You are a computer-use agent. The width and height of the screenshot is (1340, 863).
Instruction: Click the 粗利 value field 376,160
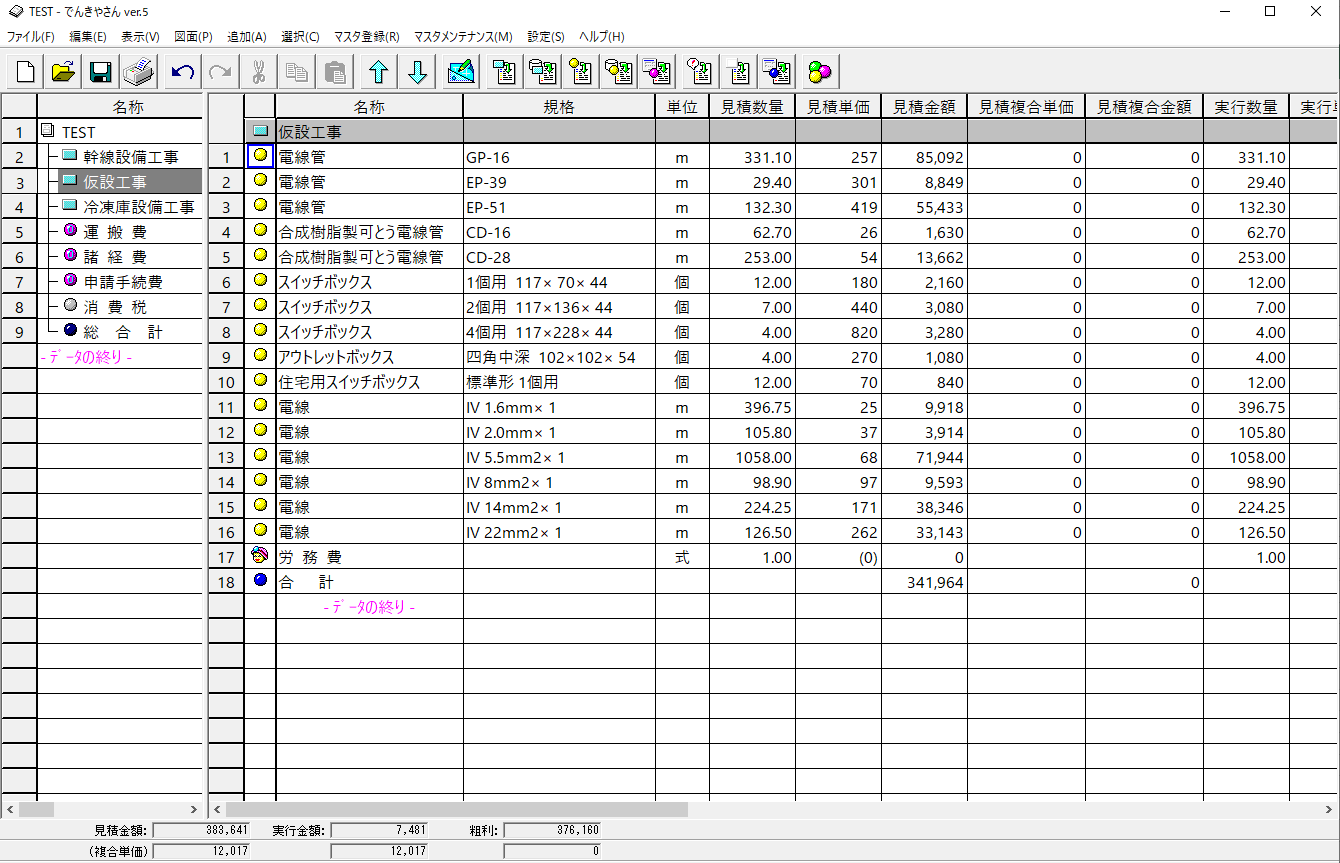[553, 830]
